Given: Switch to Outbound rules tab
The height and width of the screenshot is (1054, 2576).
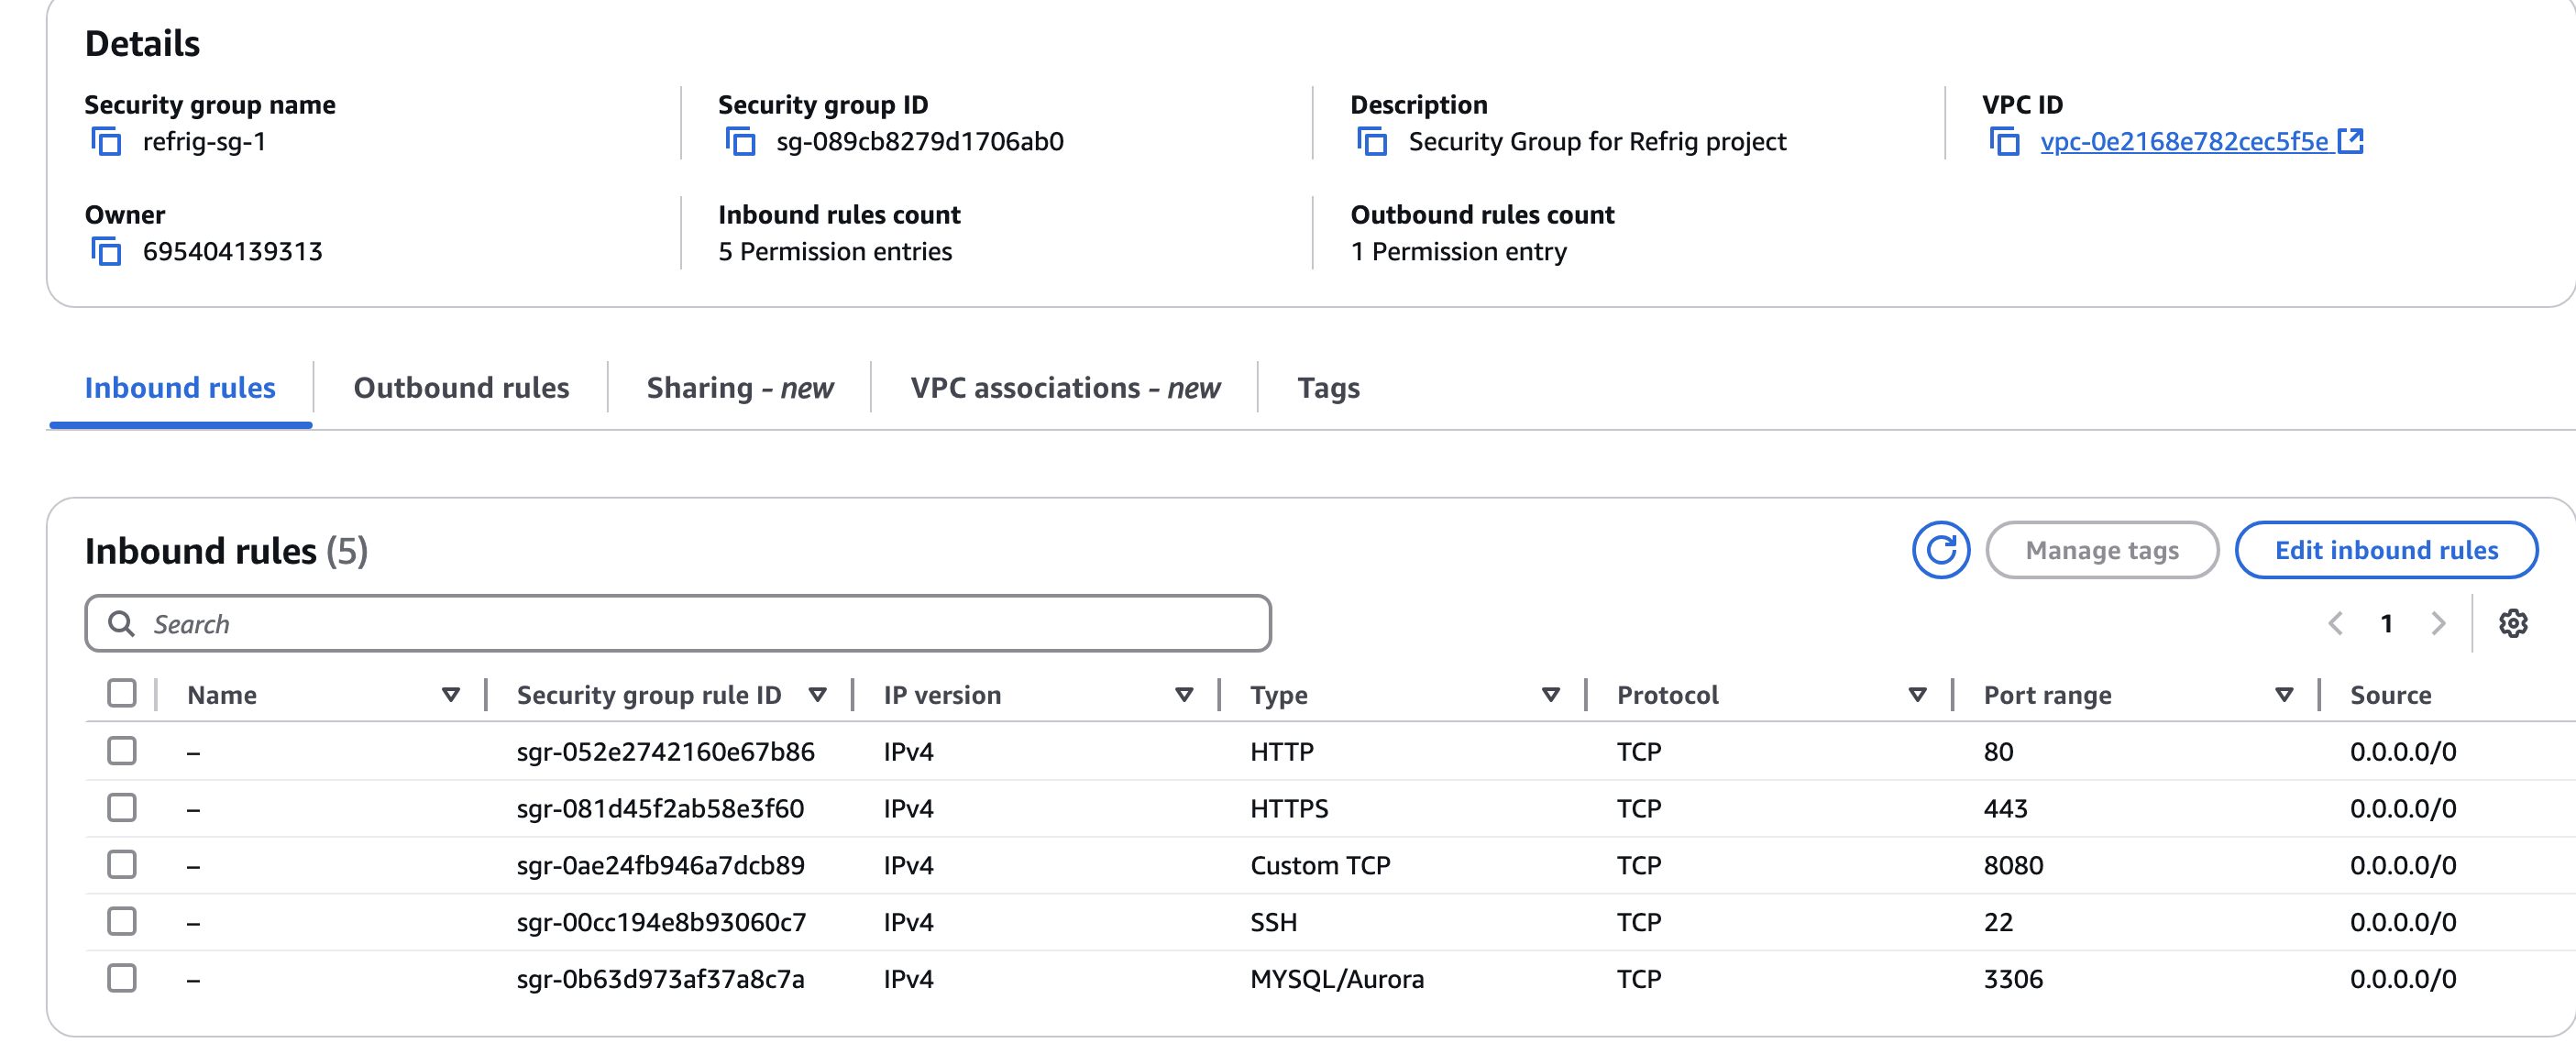Looking at the screenshot, I should coord(461,388).
